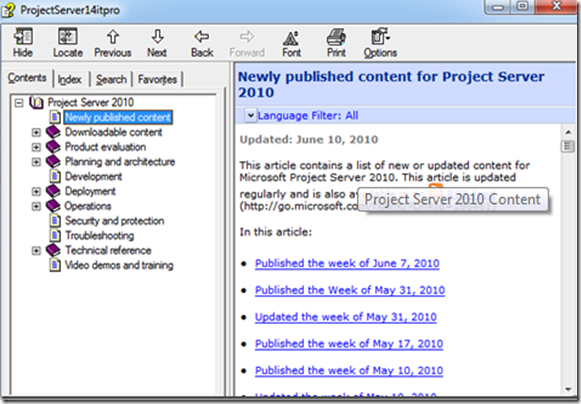The width and height of the screenshot is (581, 404).
Task: Click the content pane scrollbar down arrow
Action: 568,390
